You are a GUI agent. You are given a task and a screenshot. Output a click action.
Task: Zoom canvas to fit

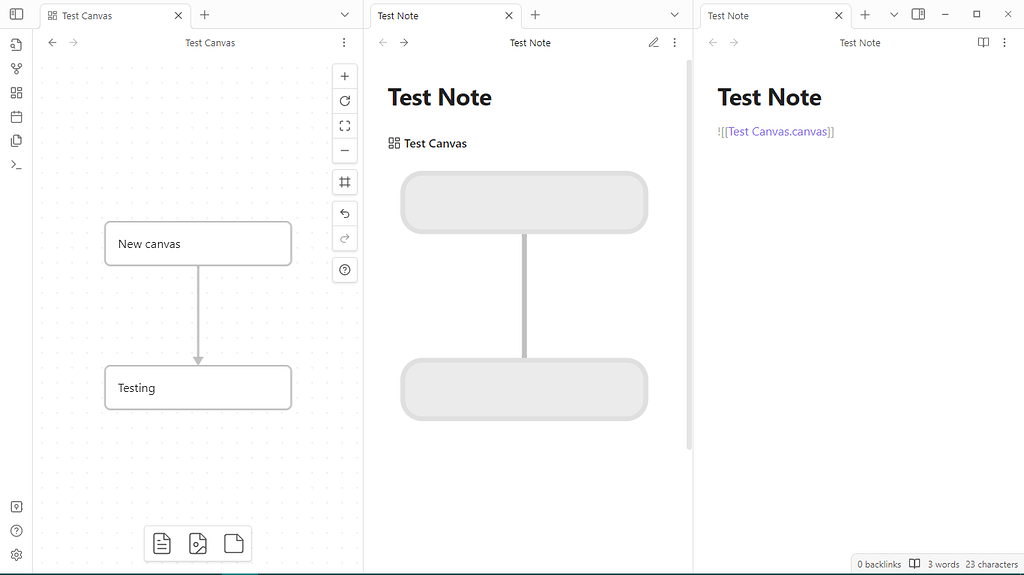pyautogui.click(x=345, y=125)
